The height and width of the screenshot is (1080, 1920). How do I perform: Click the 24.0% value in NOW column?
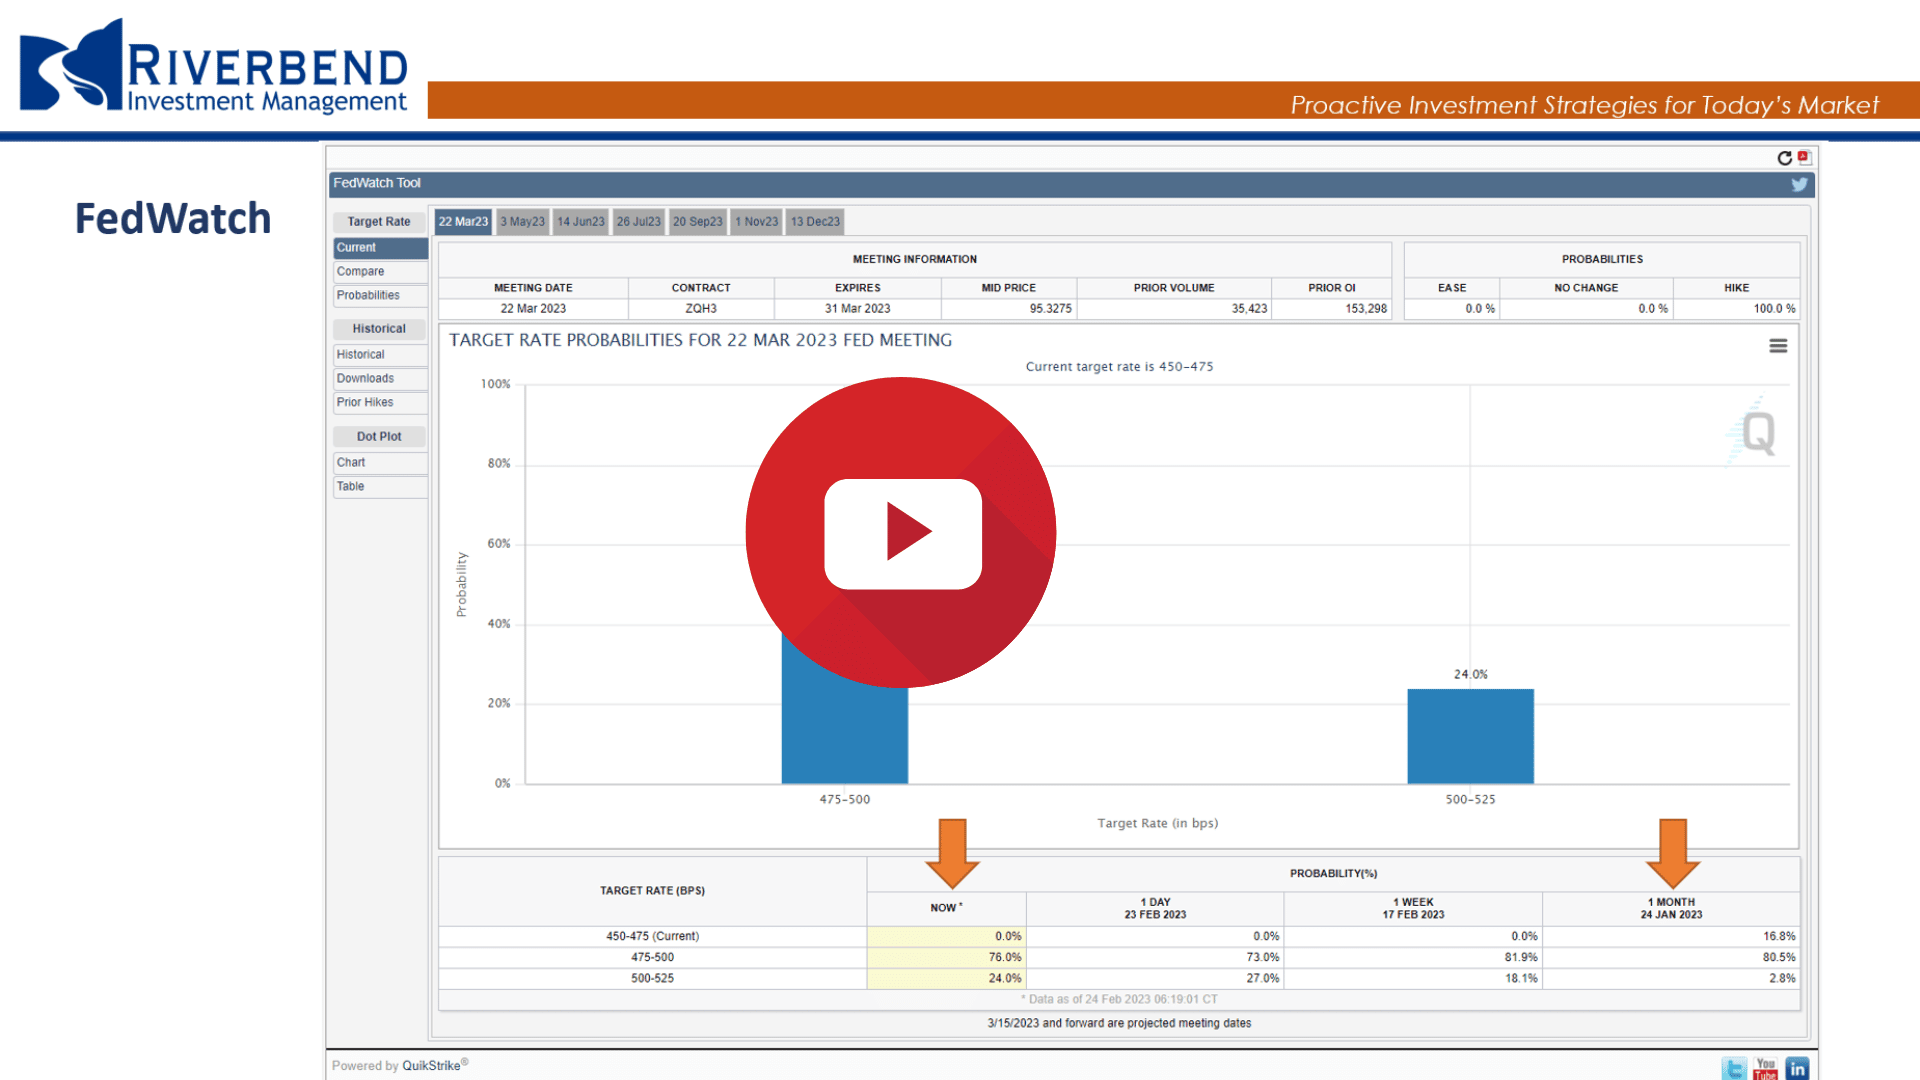pos(1005,979)
